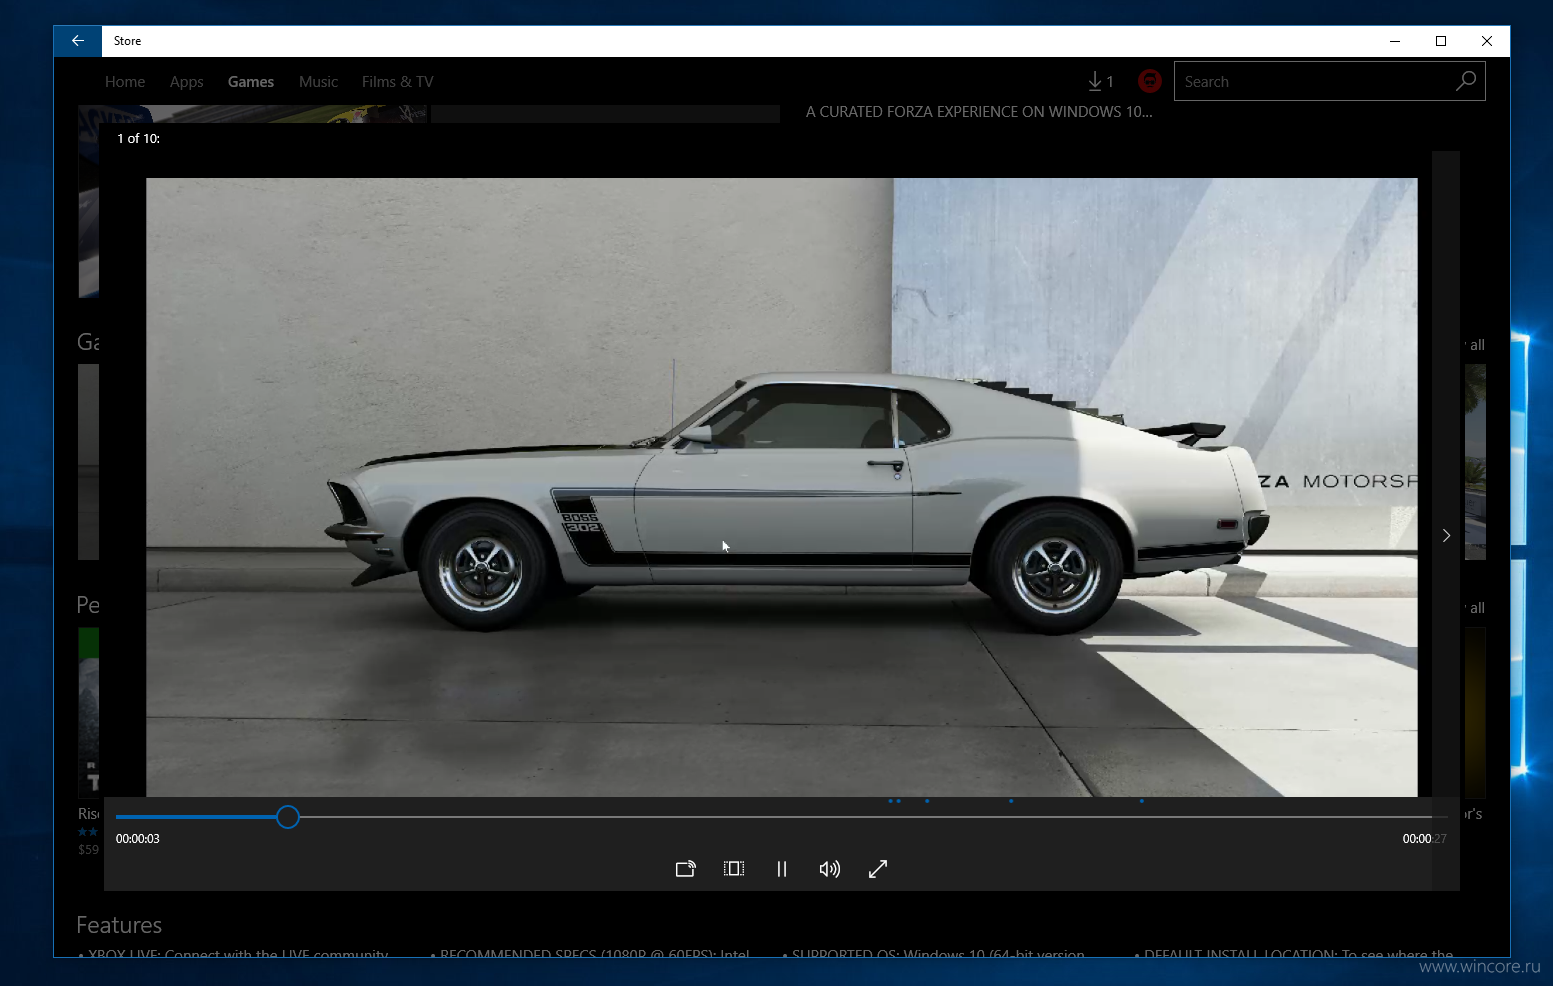Click the 00:00:03 elapsed time label
1553x986 pixels.
[138, 839]
